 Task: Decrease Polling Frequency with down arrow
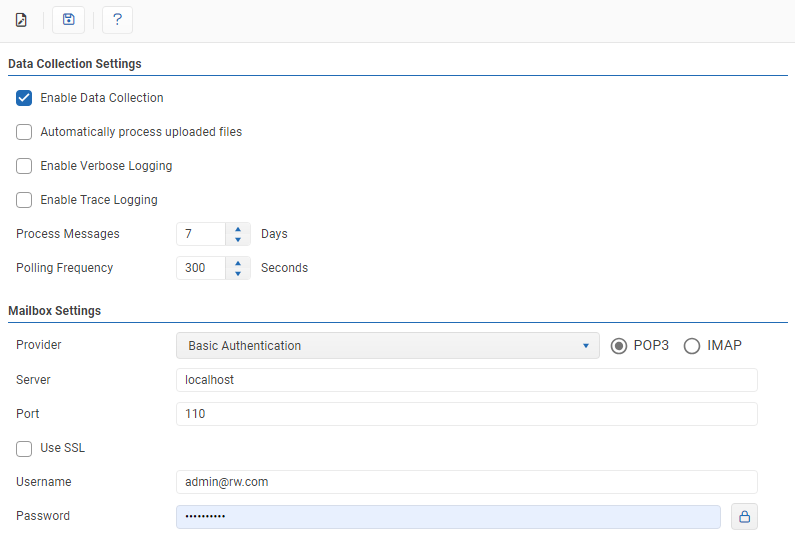238,274
